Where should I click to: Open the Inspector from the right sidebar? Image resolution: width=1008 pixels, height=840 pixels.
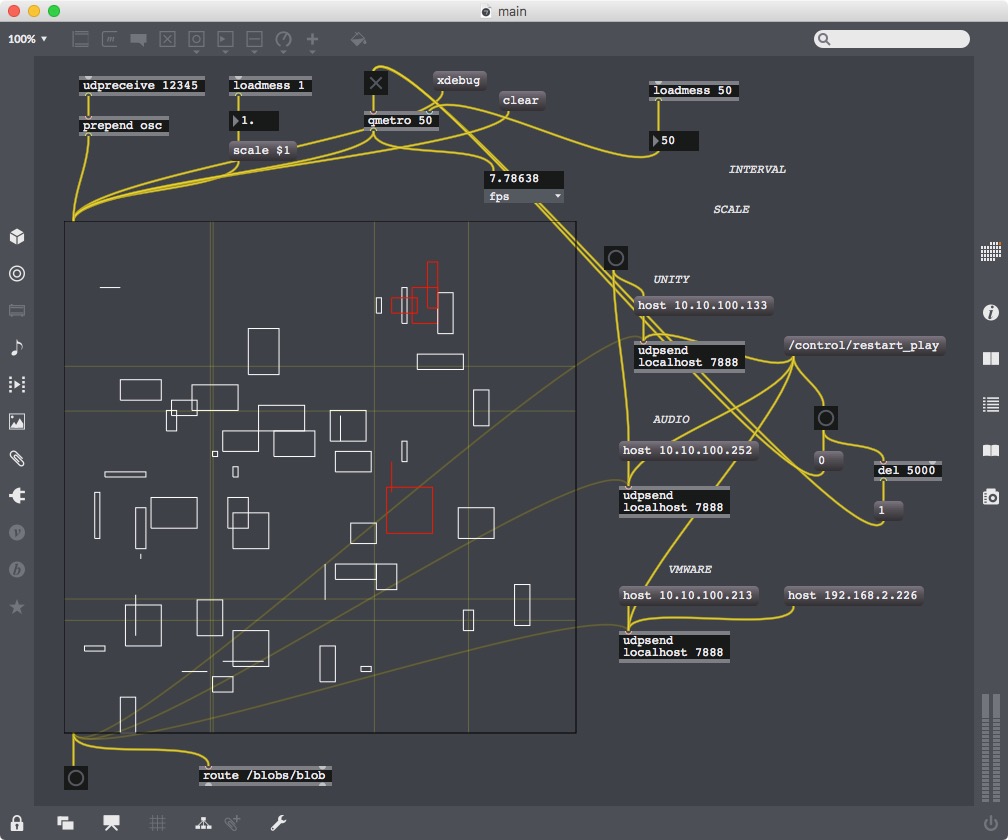(990, 313)
